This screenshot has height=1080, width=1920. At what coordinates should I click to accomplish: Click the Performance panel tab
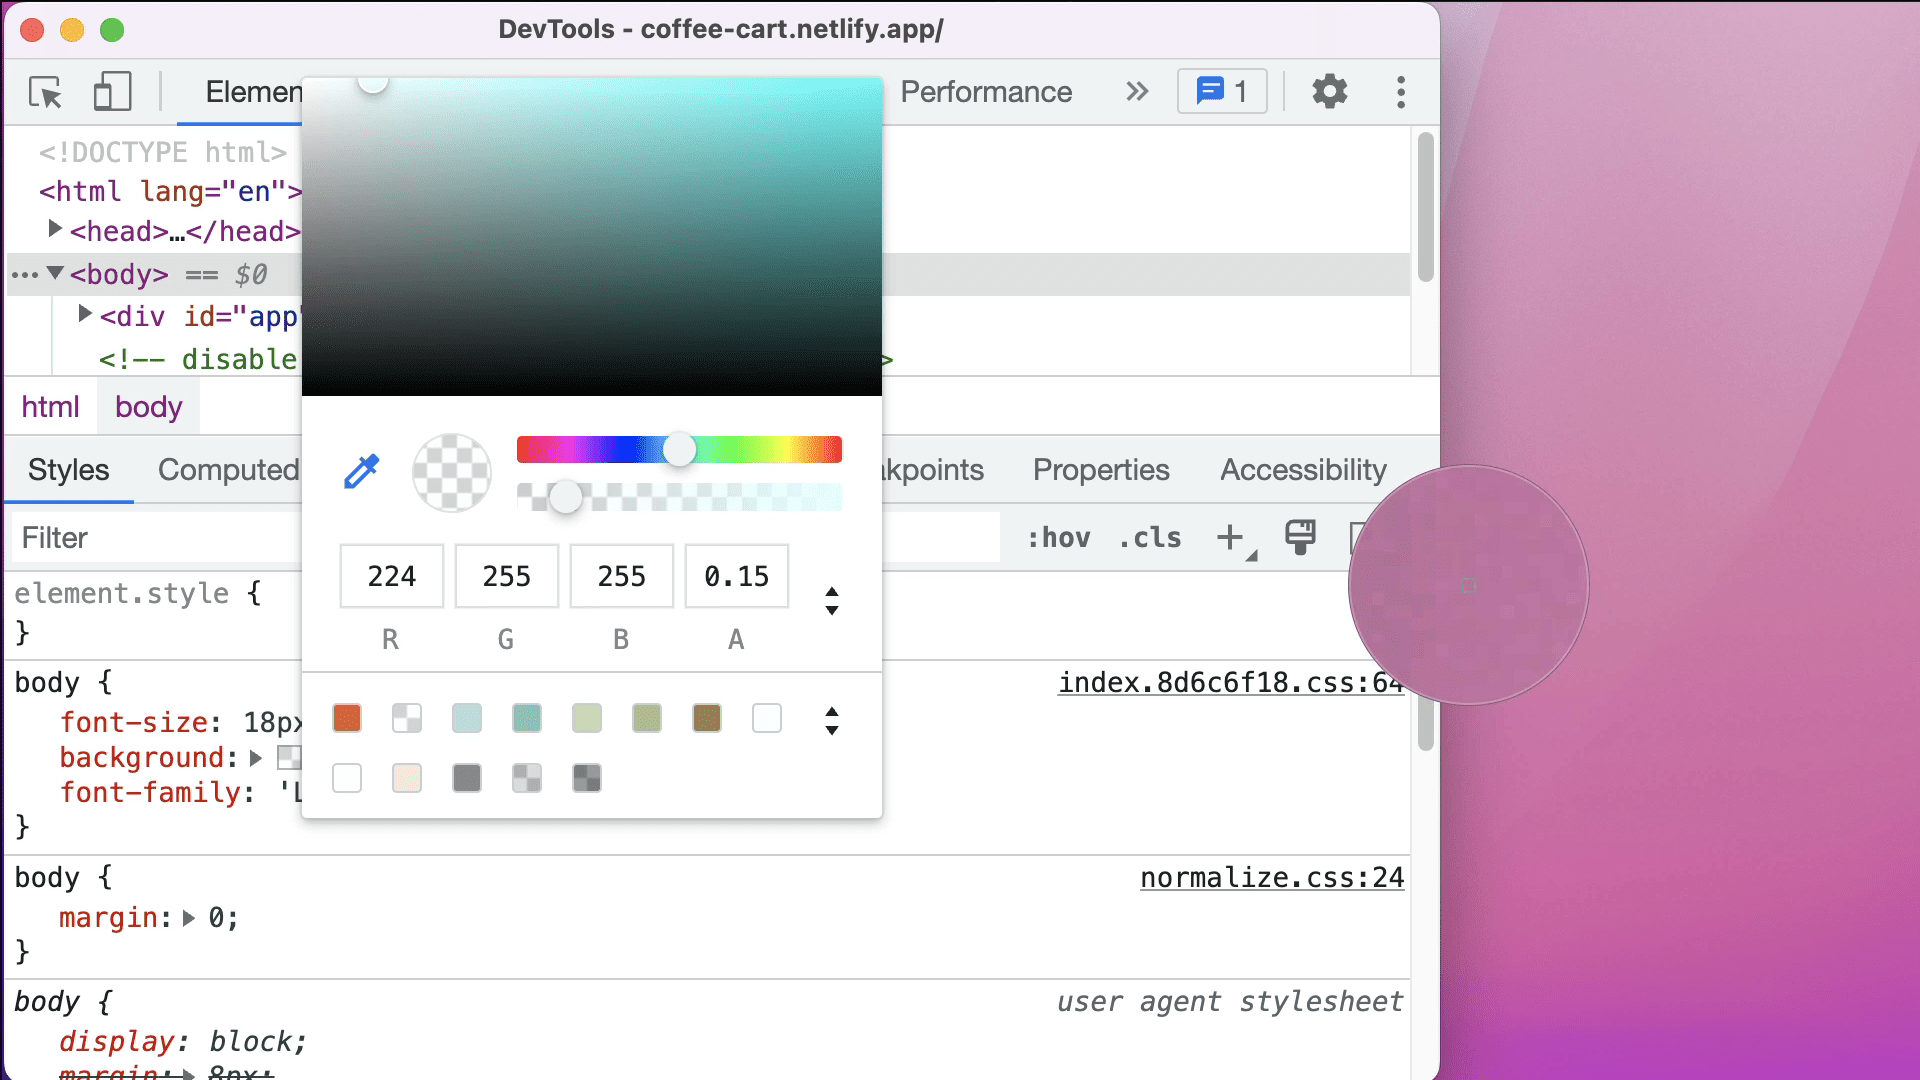tap(986, 91)
